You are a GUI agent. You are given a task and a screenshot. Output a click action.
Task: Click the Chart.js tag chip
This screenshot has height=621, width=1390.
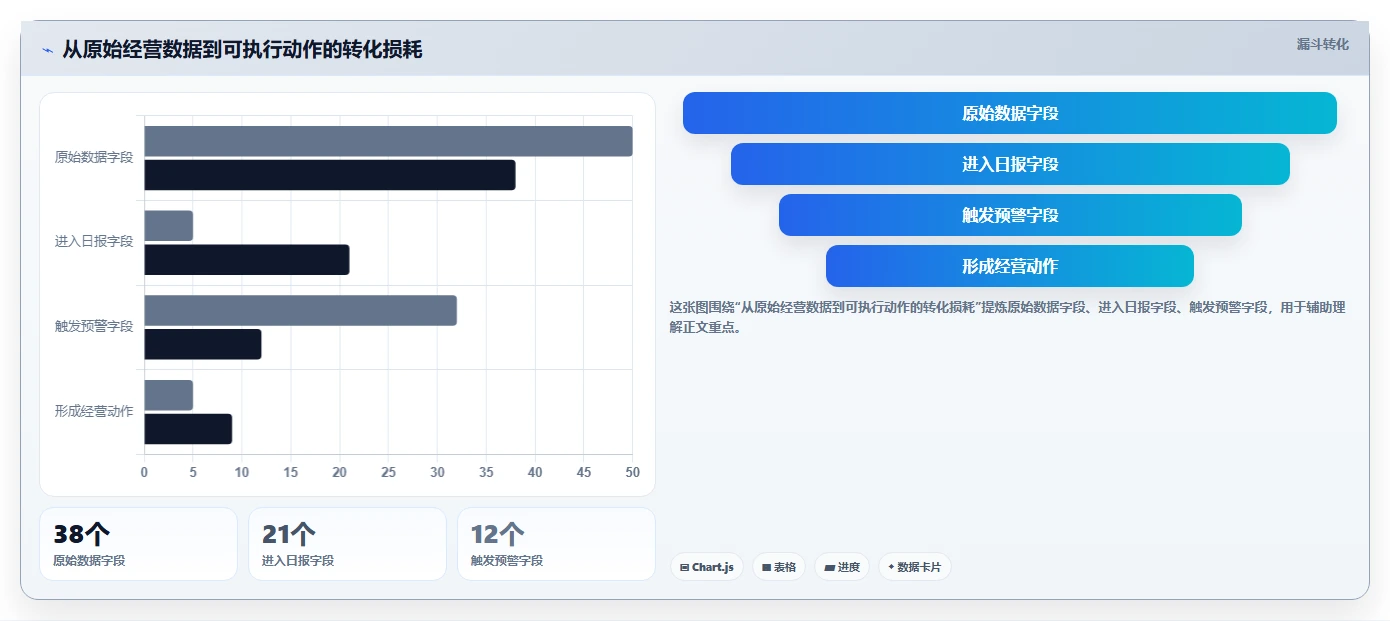point(706,567)
